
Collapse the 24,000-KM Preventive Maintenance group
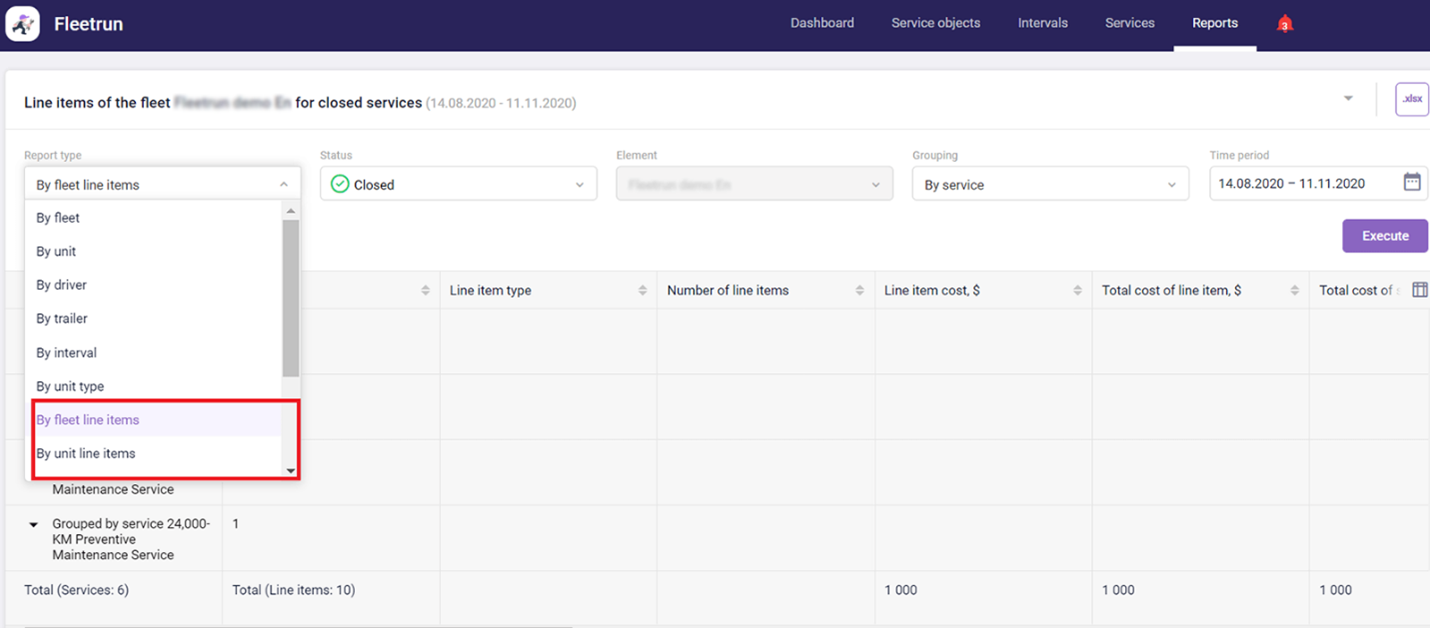click(33, 524)
